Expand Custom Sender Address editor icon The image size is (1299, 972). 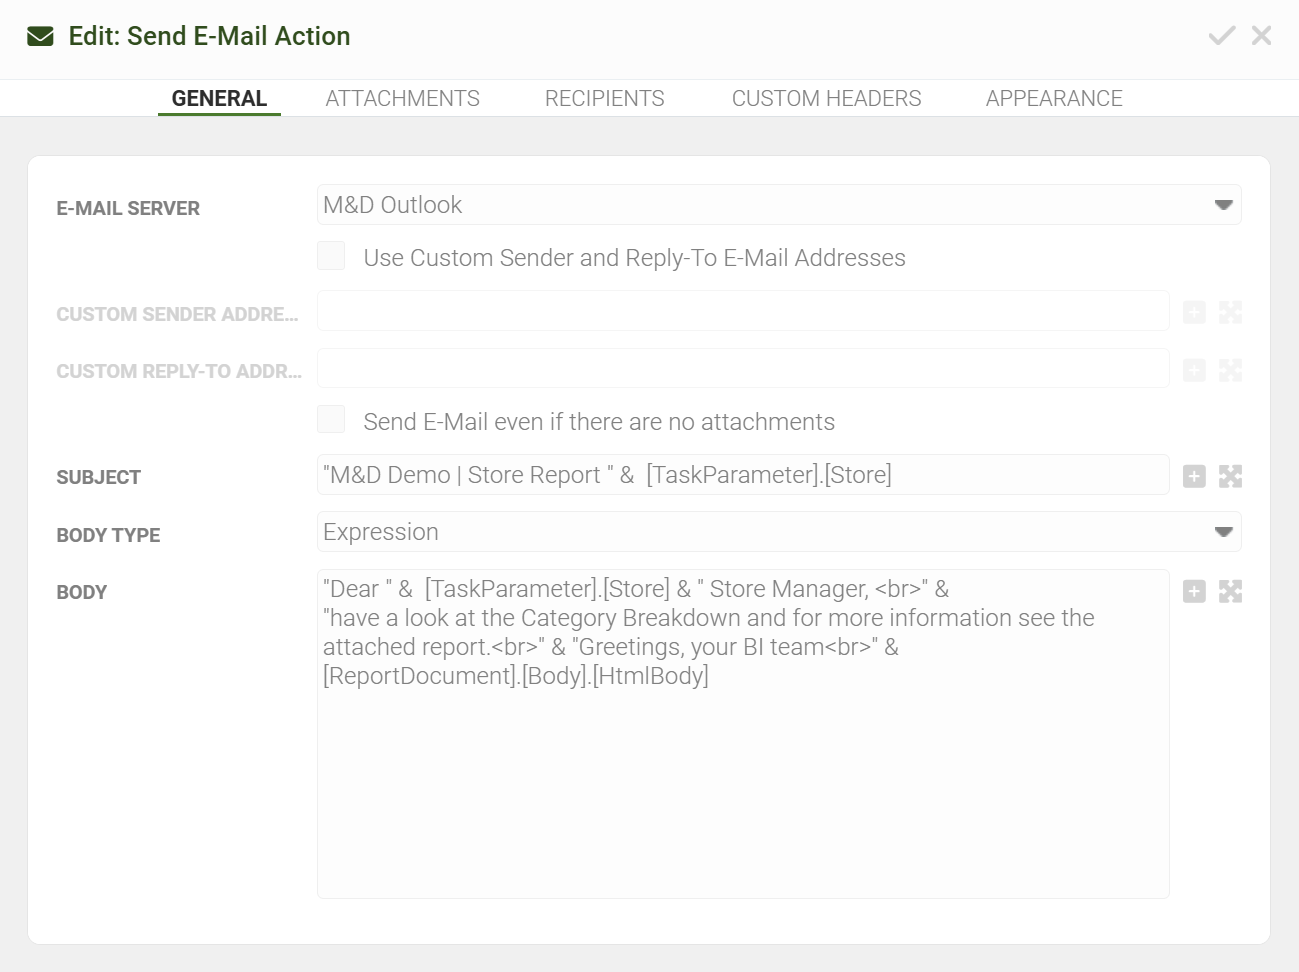pos(1230,313)
